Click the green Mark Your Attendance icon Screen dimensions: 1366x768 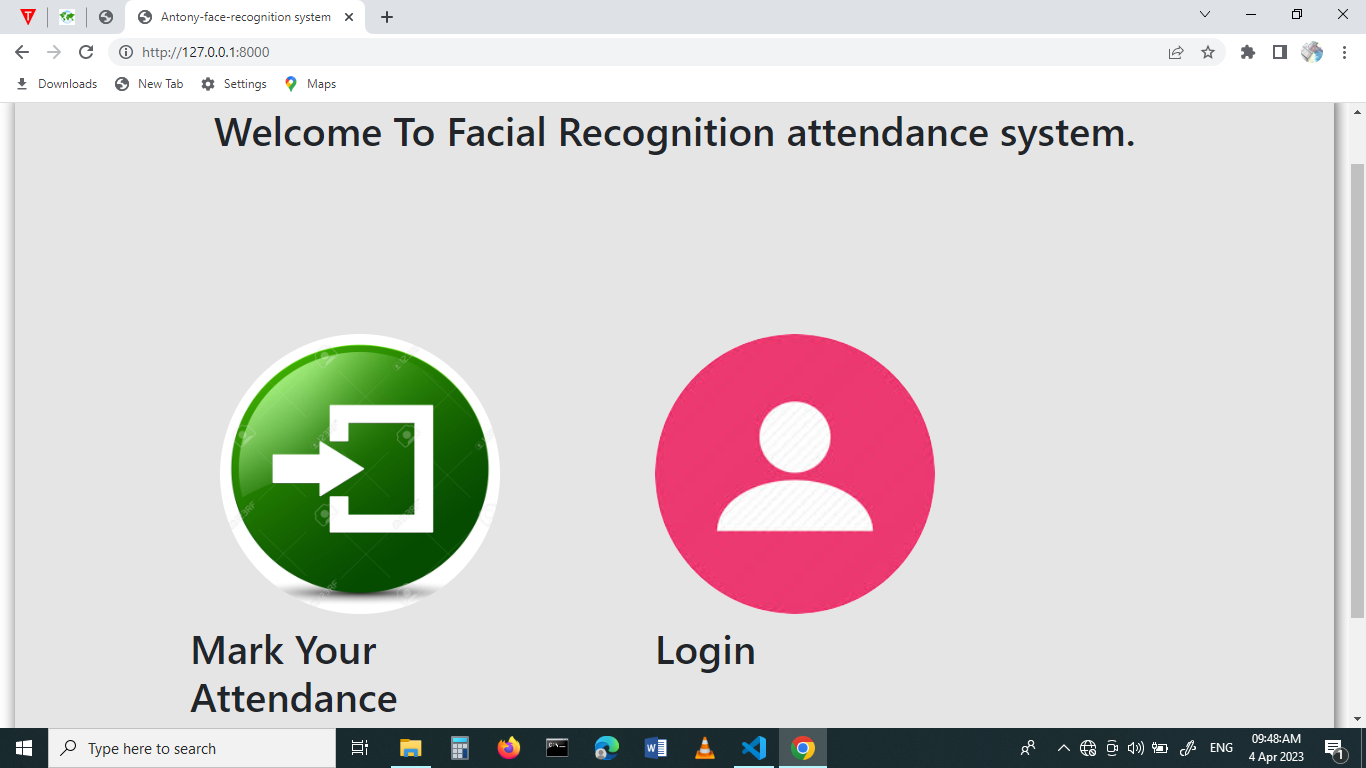click(360, 473)
